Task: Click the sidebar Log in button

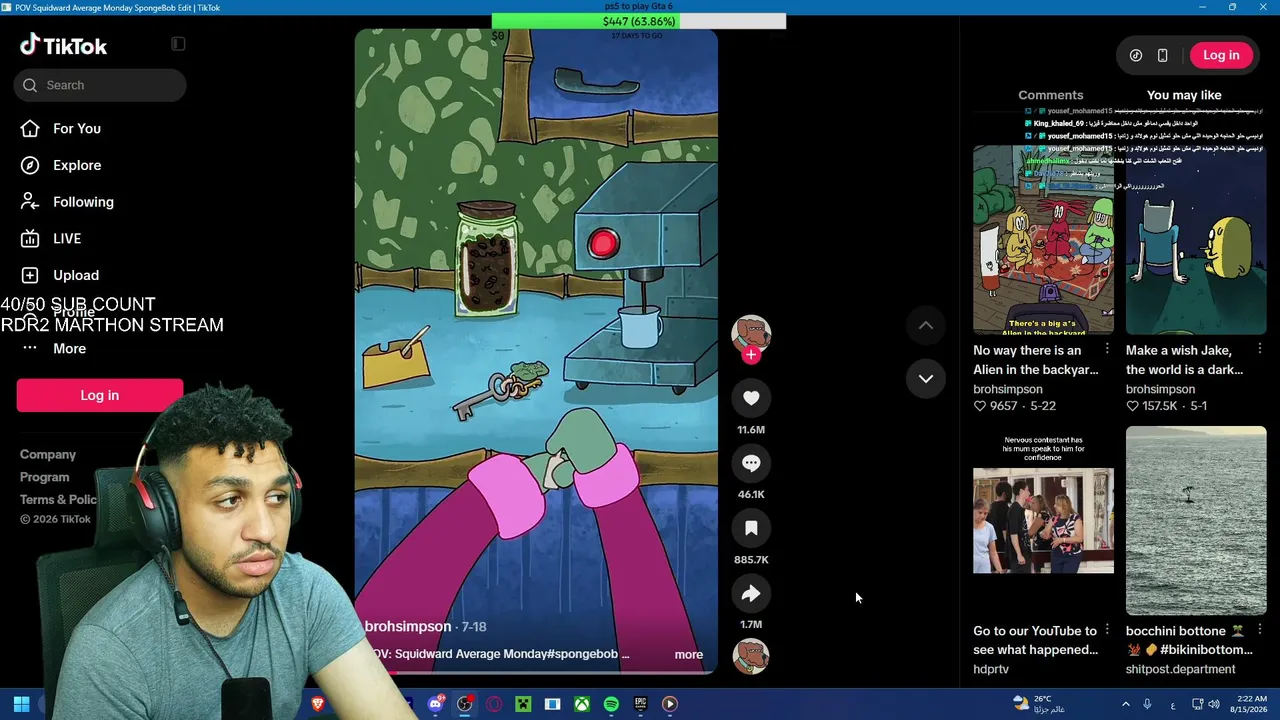Action: pyautogui.click(x=100, y=395)
